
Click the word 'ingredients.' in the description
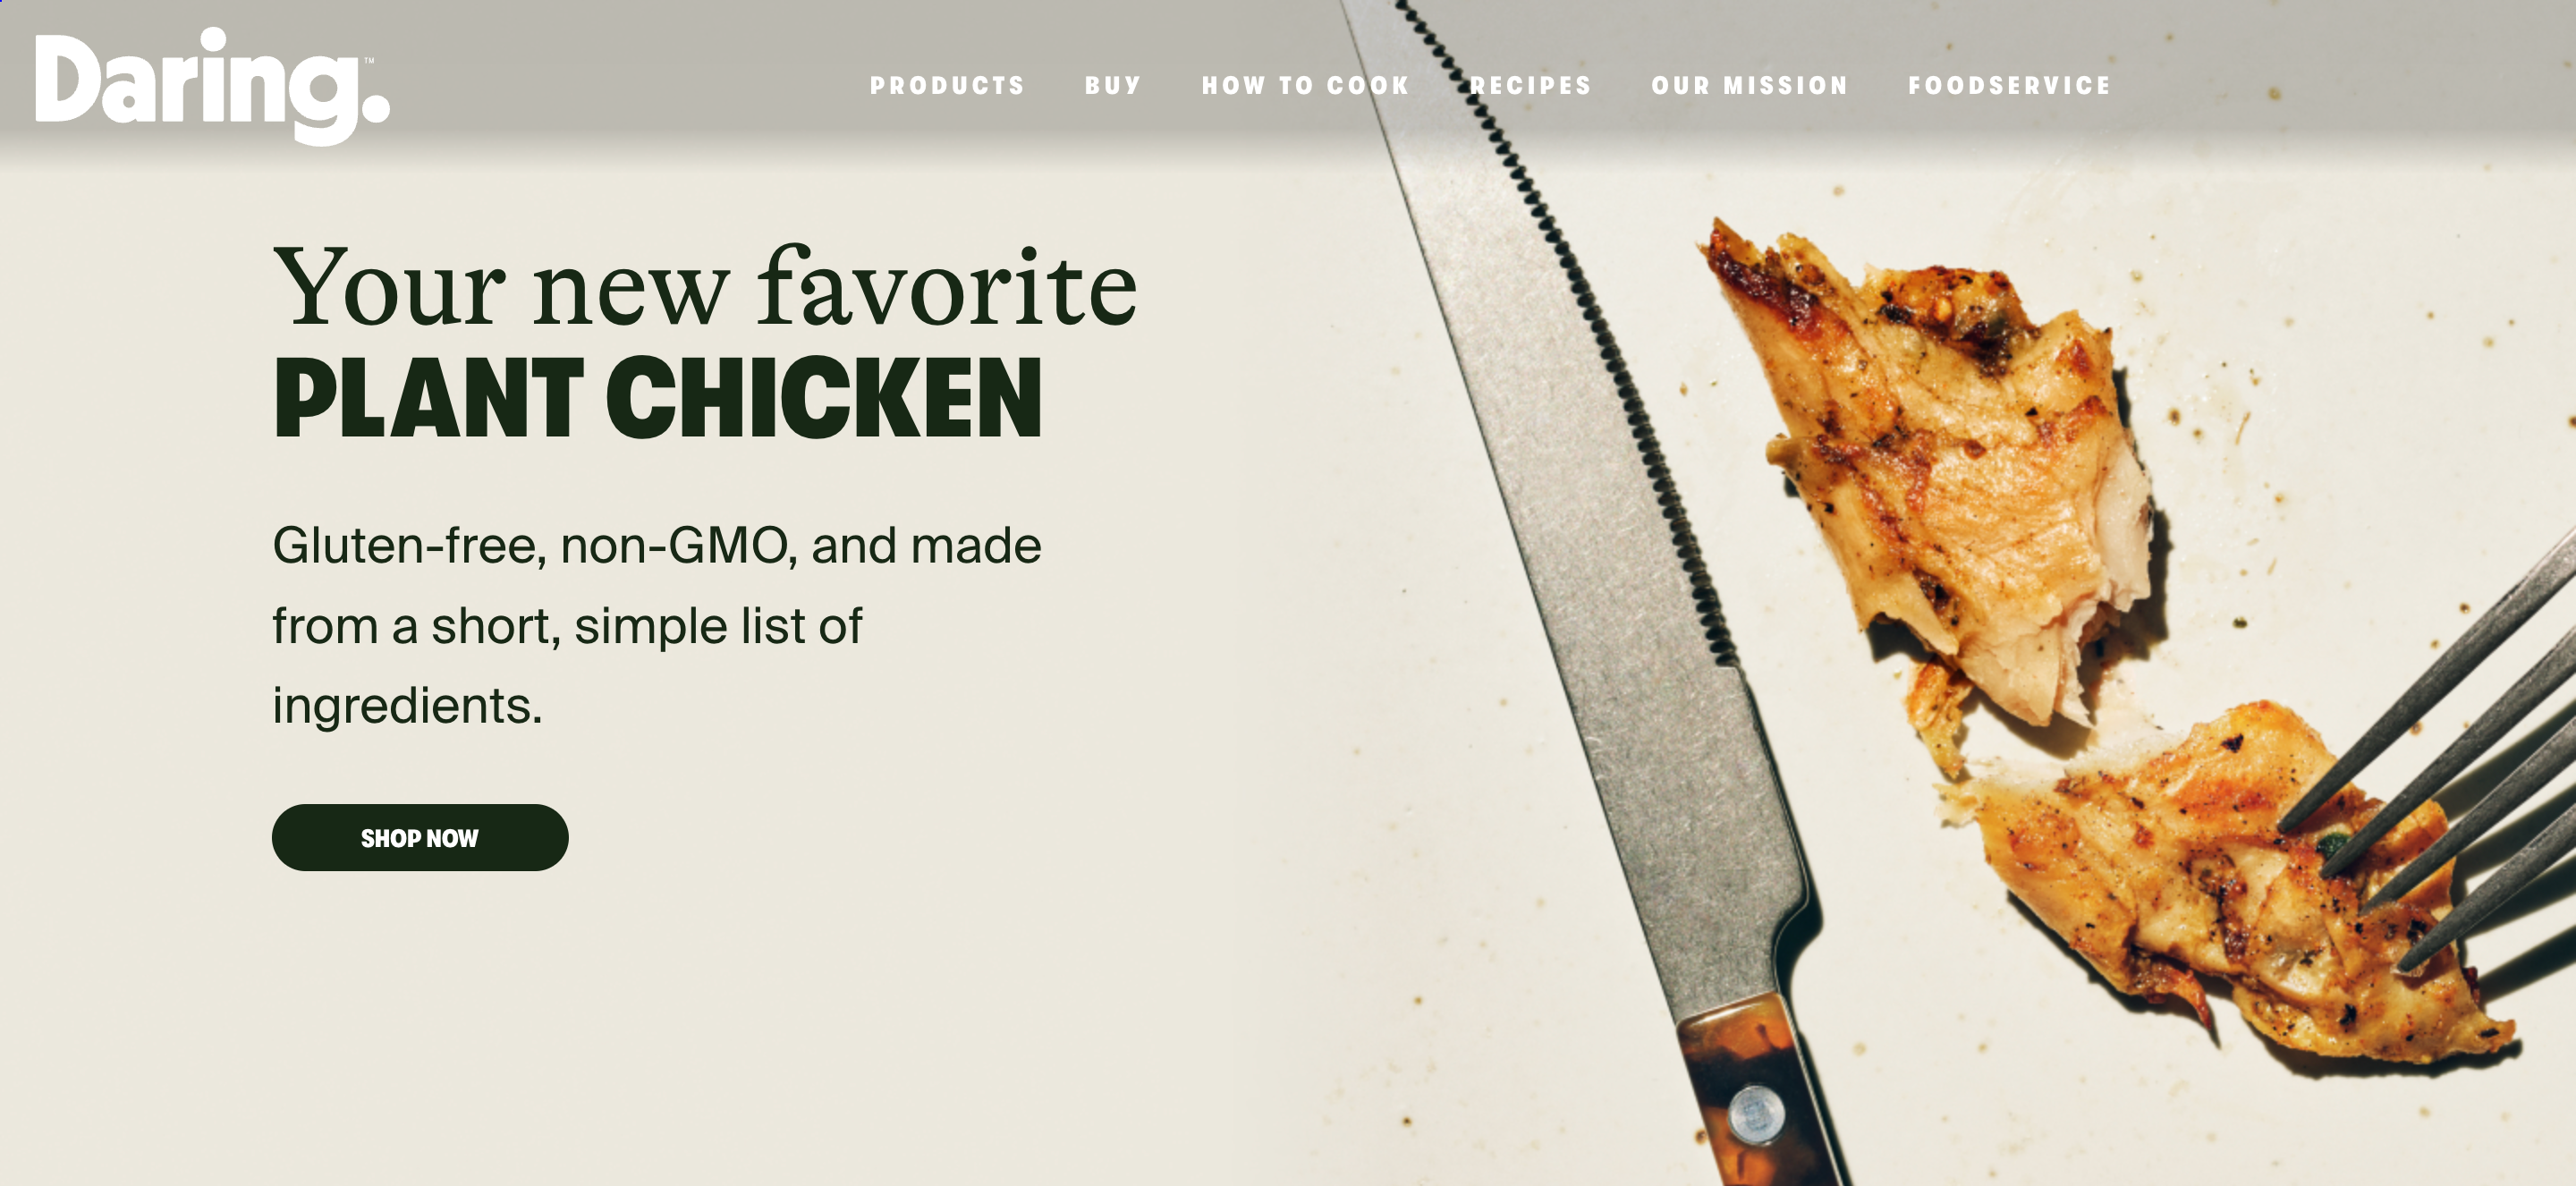pos(407,706)
